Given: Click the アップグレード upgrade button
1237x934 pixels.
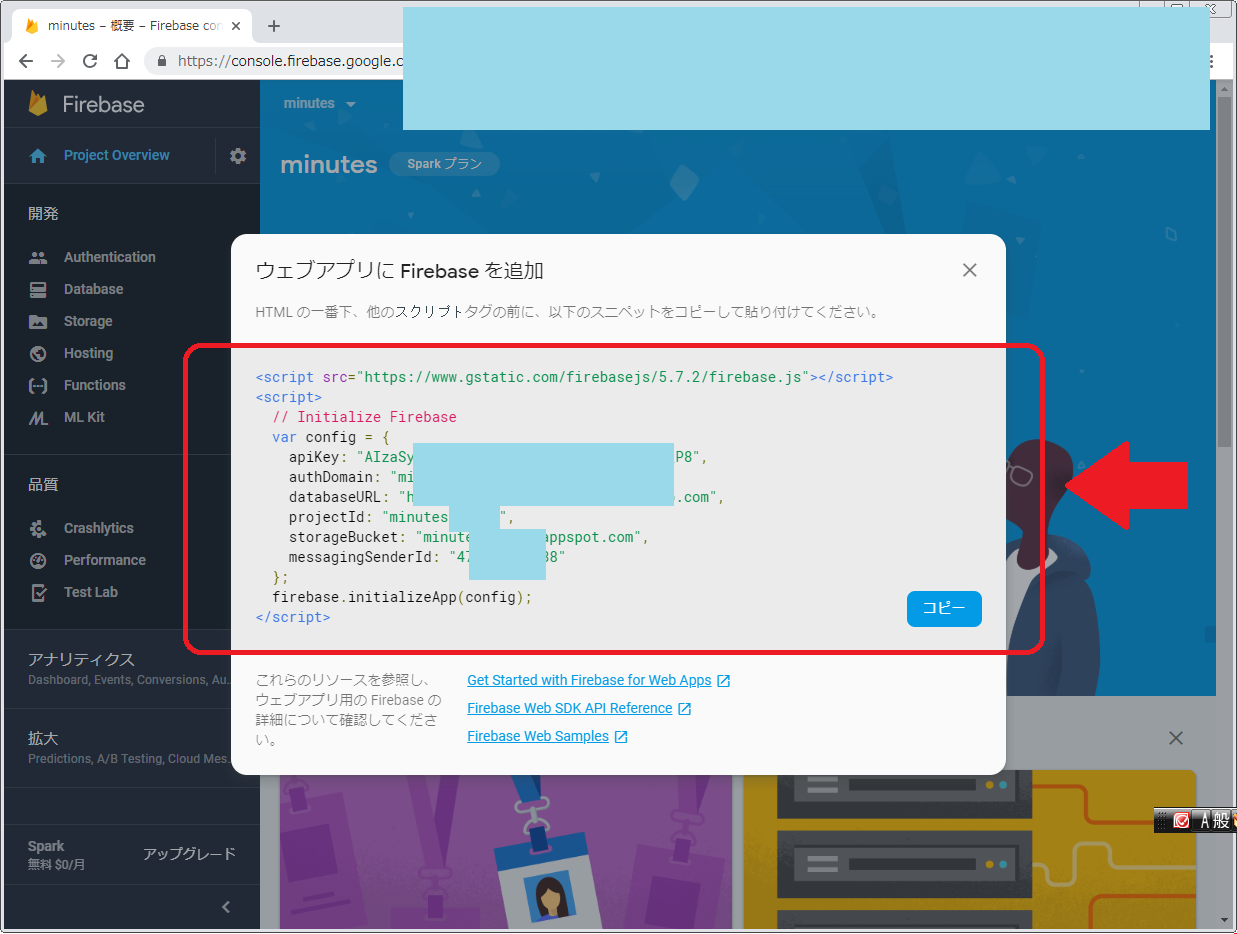Looking at the screenshot, I should pos(189,854).
